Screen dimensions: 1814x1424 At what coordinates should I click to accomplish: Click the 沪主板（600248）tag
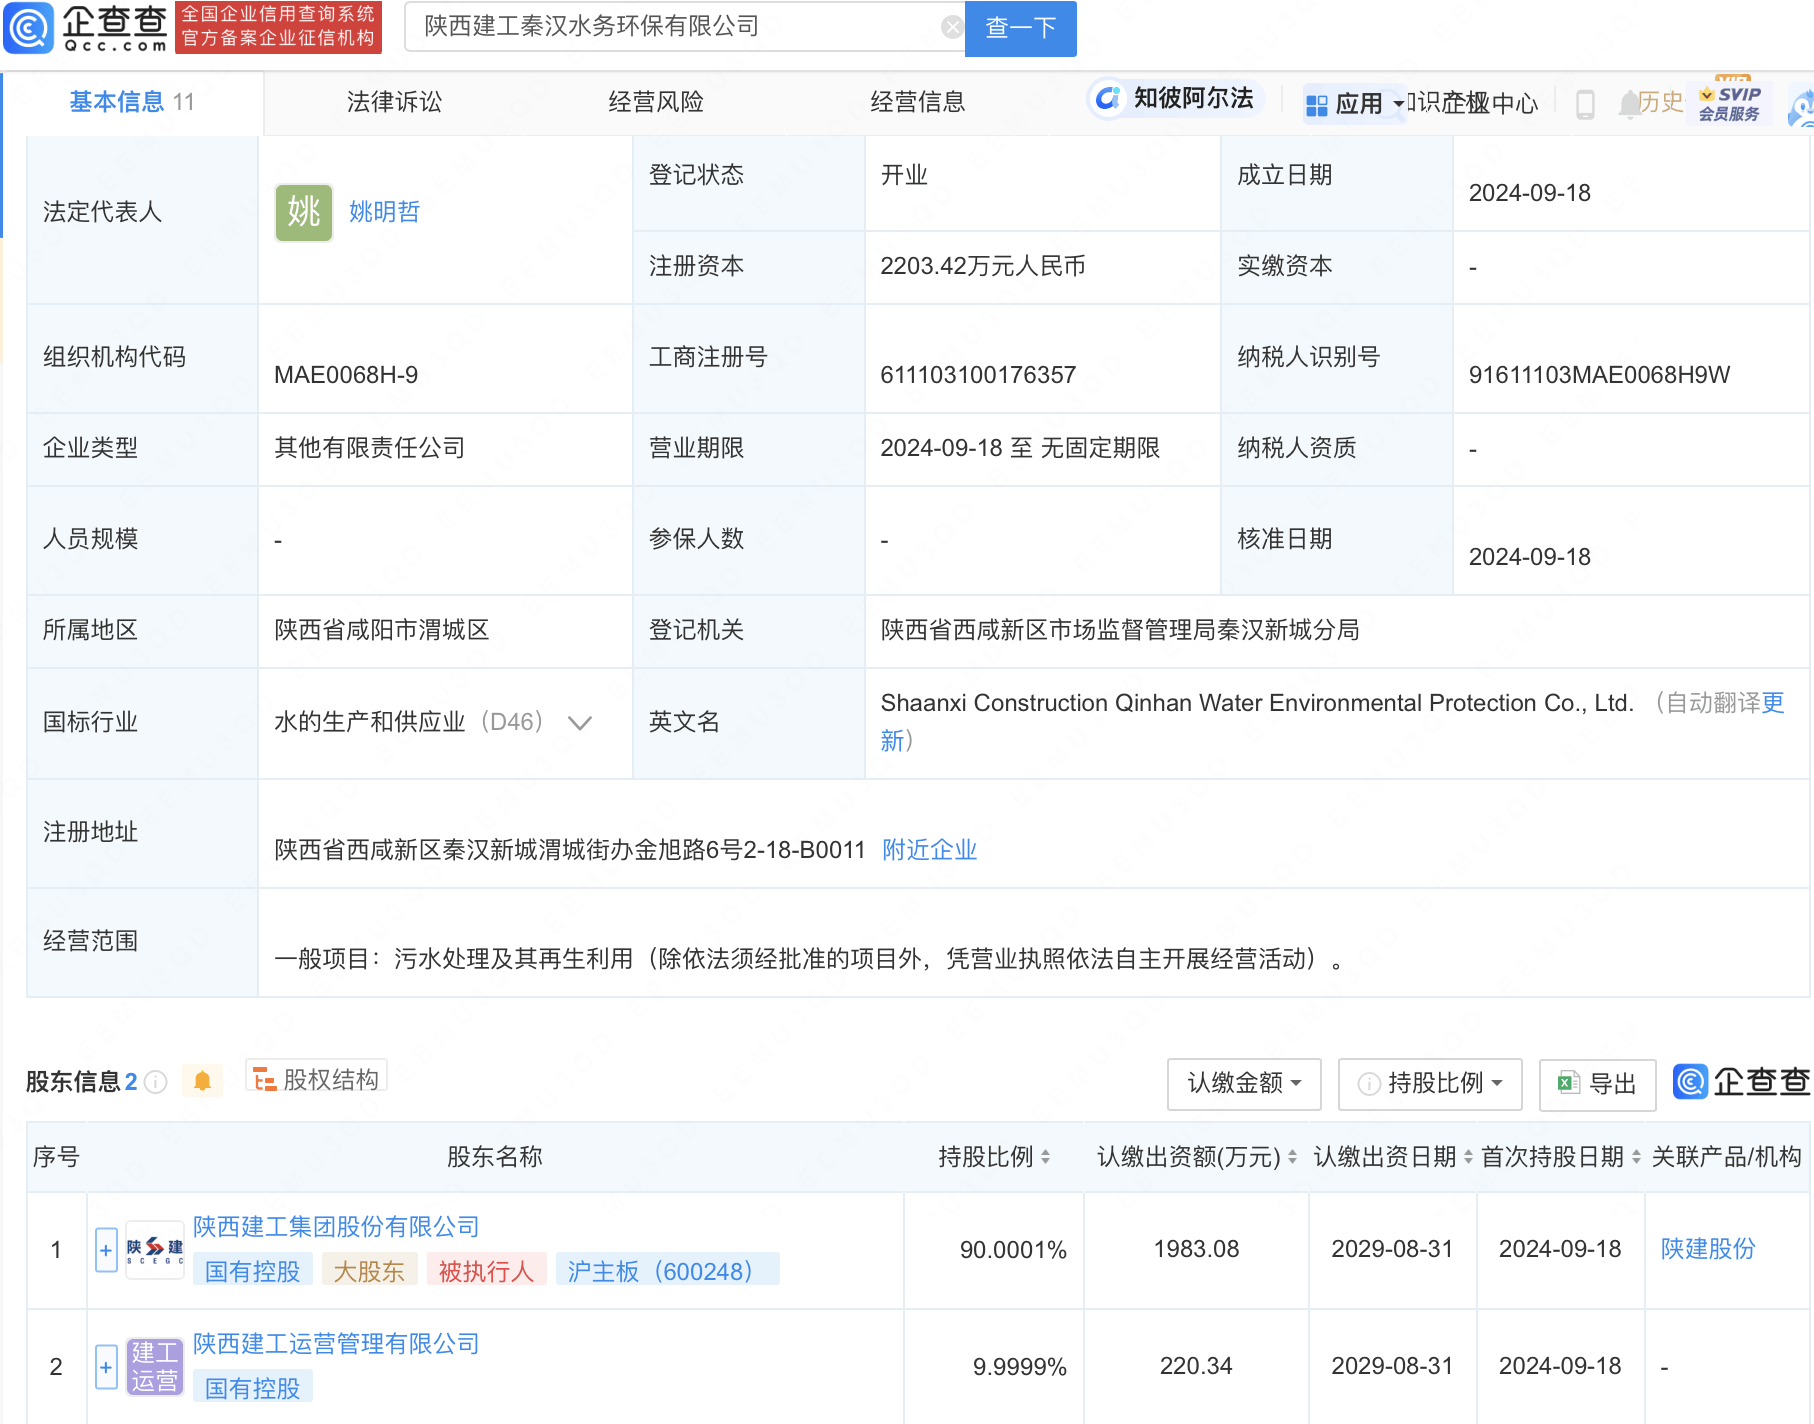point(667,1271)
